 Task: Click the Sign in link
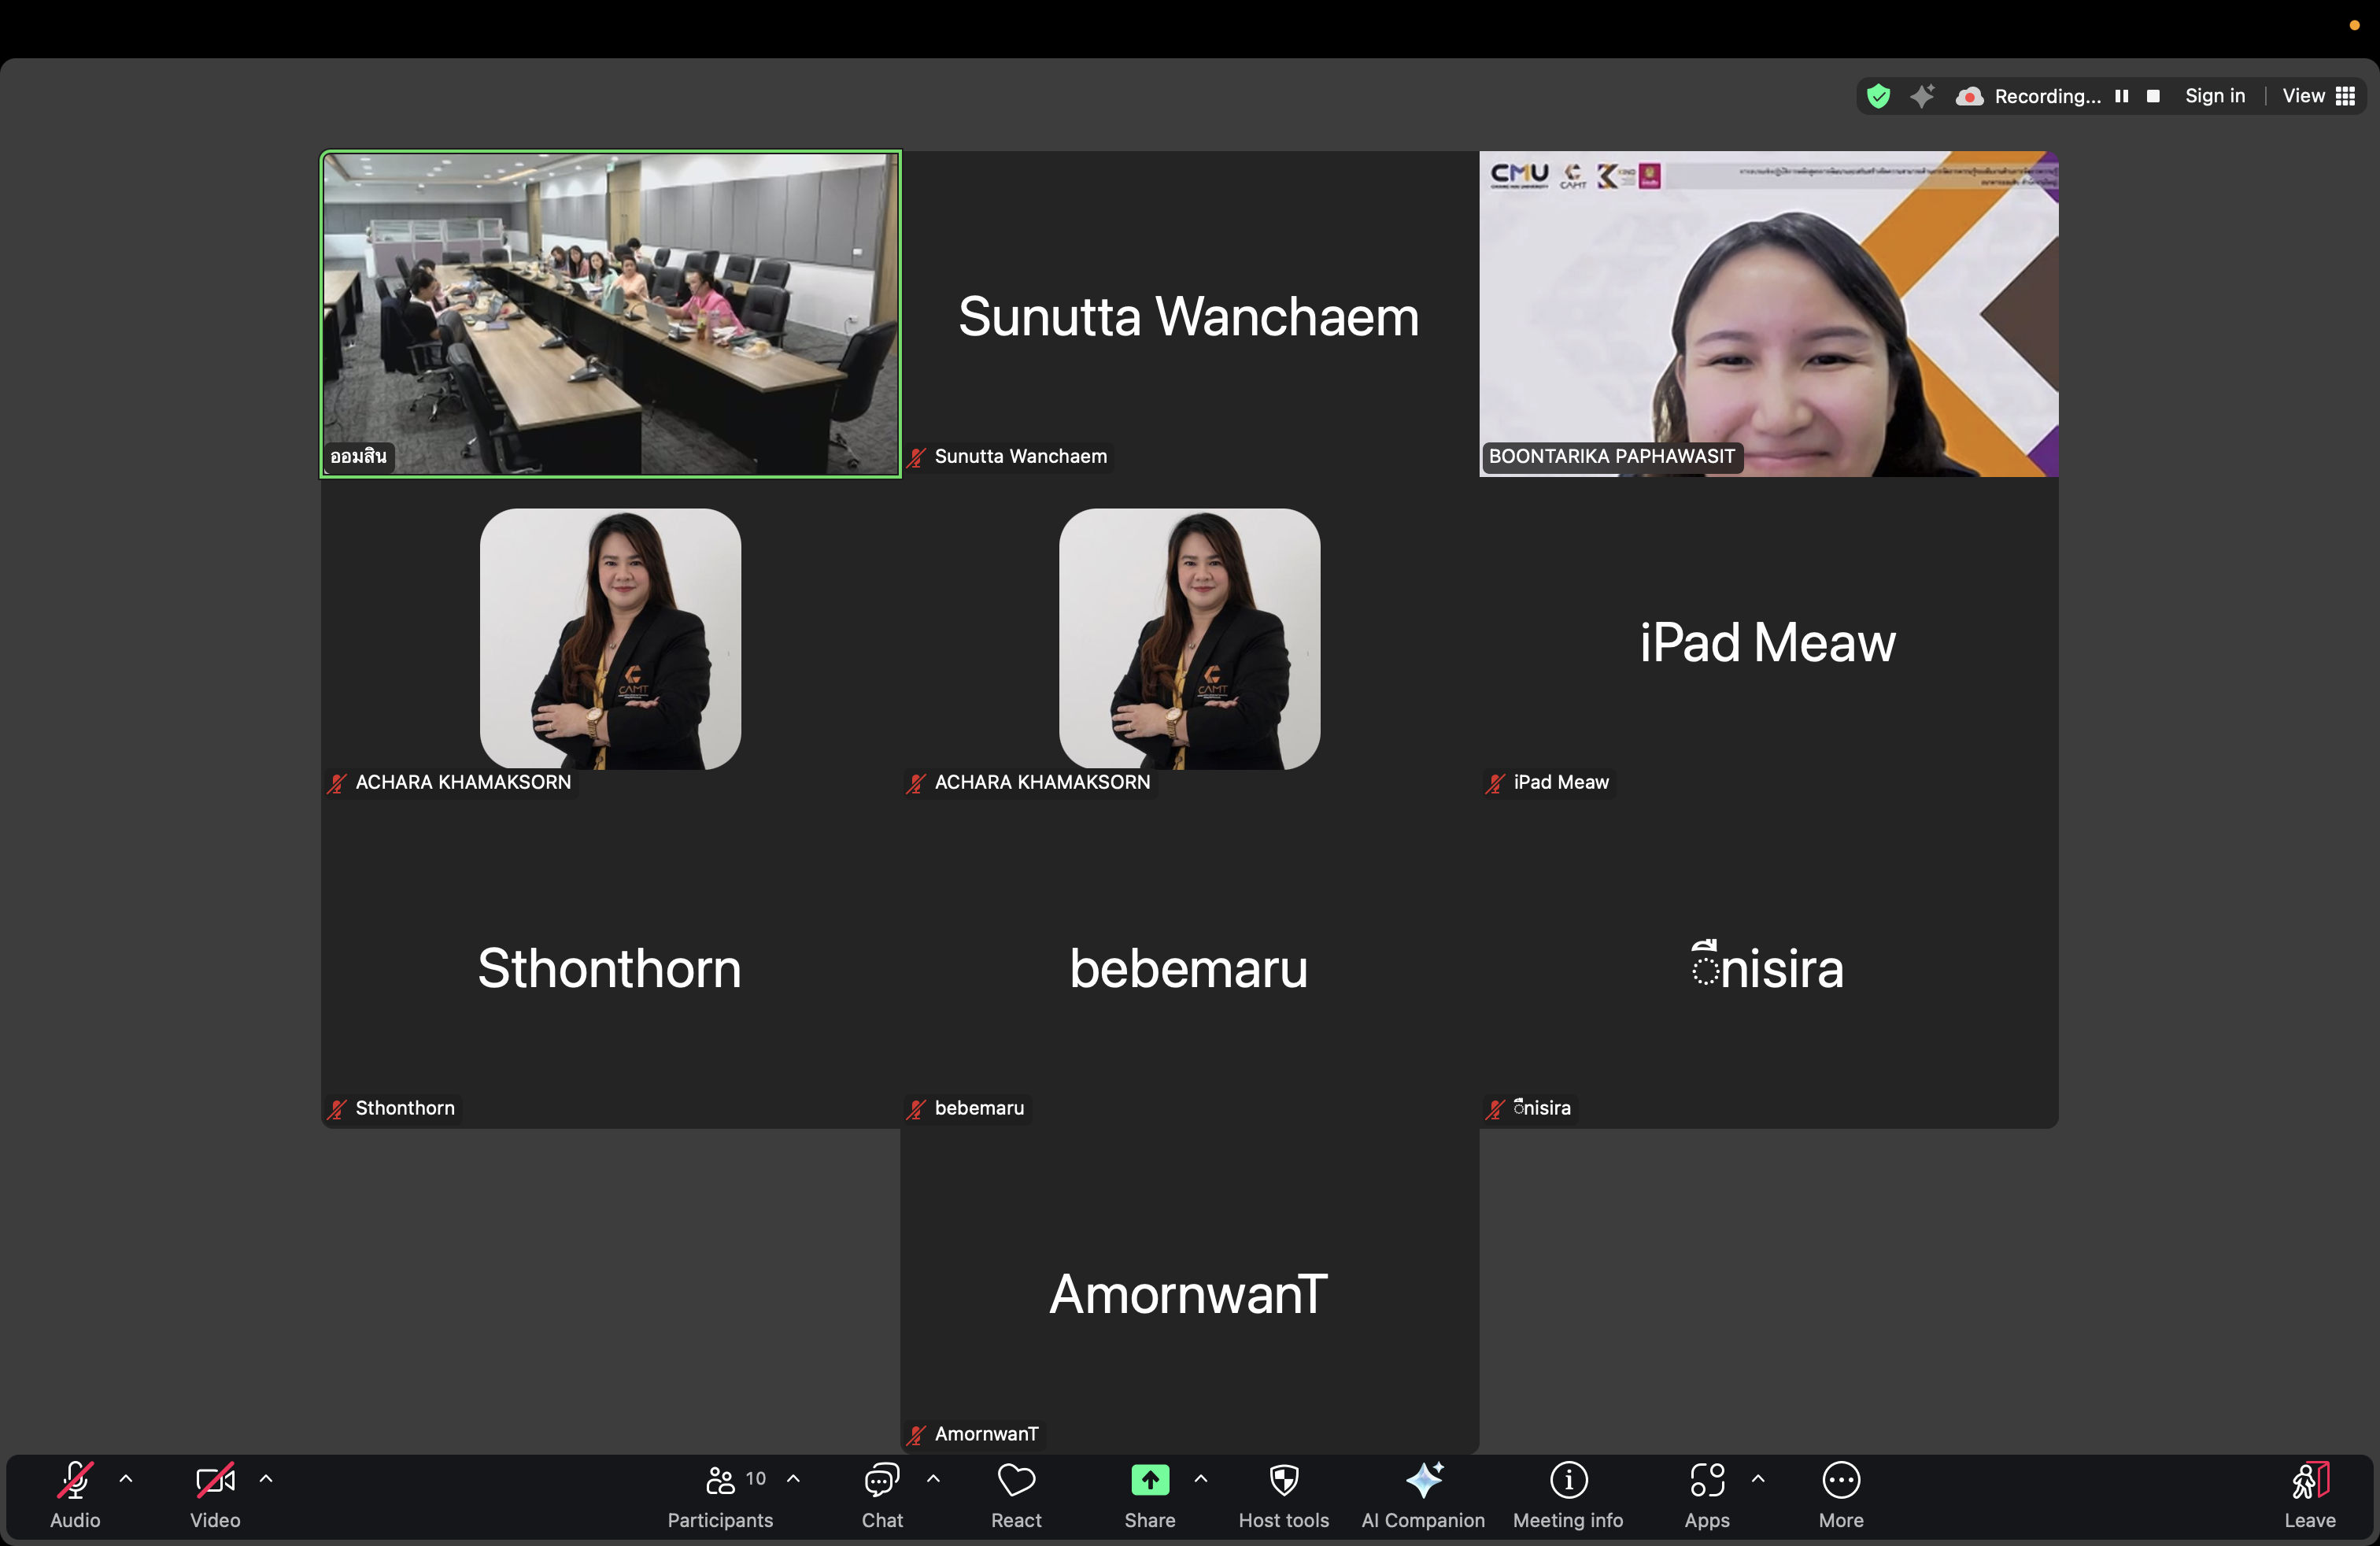[2214, 96]
